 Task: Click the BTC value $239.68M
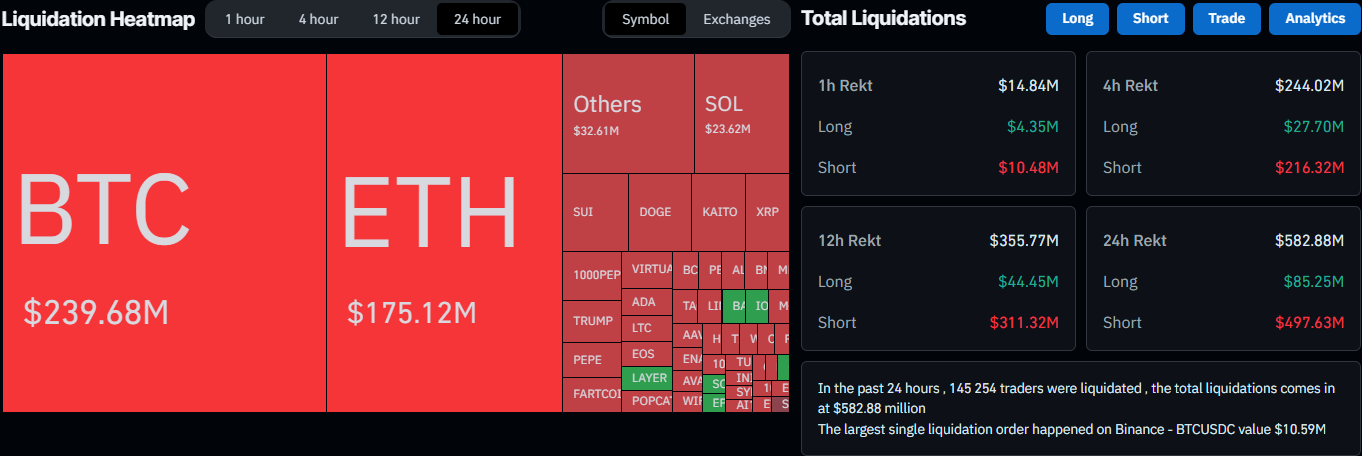click(x=96, y=313)
